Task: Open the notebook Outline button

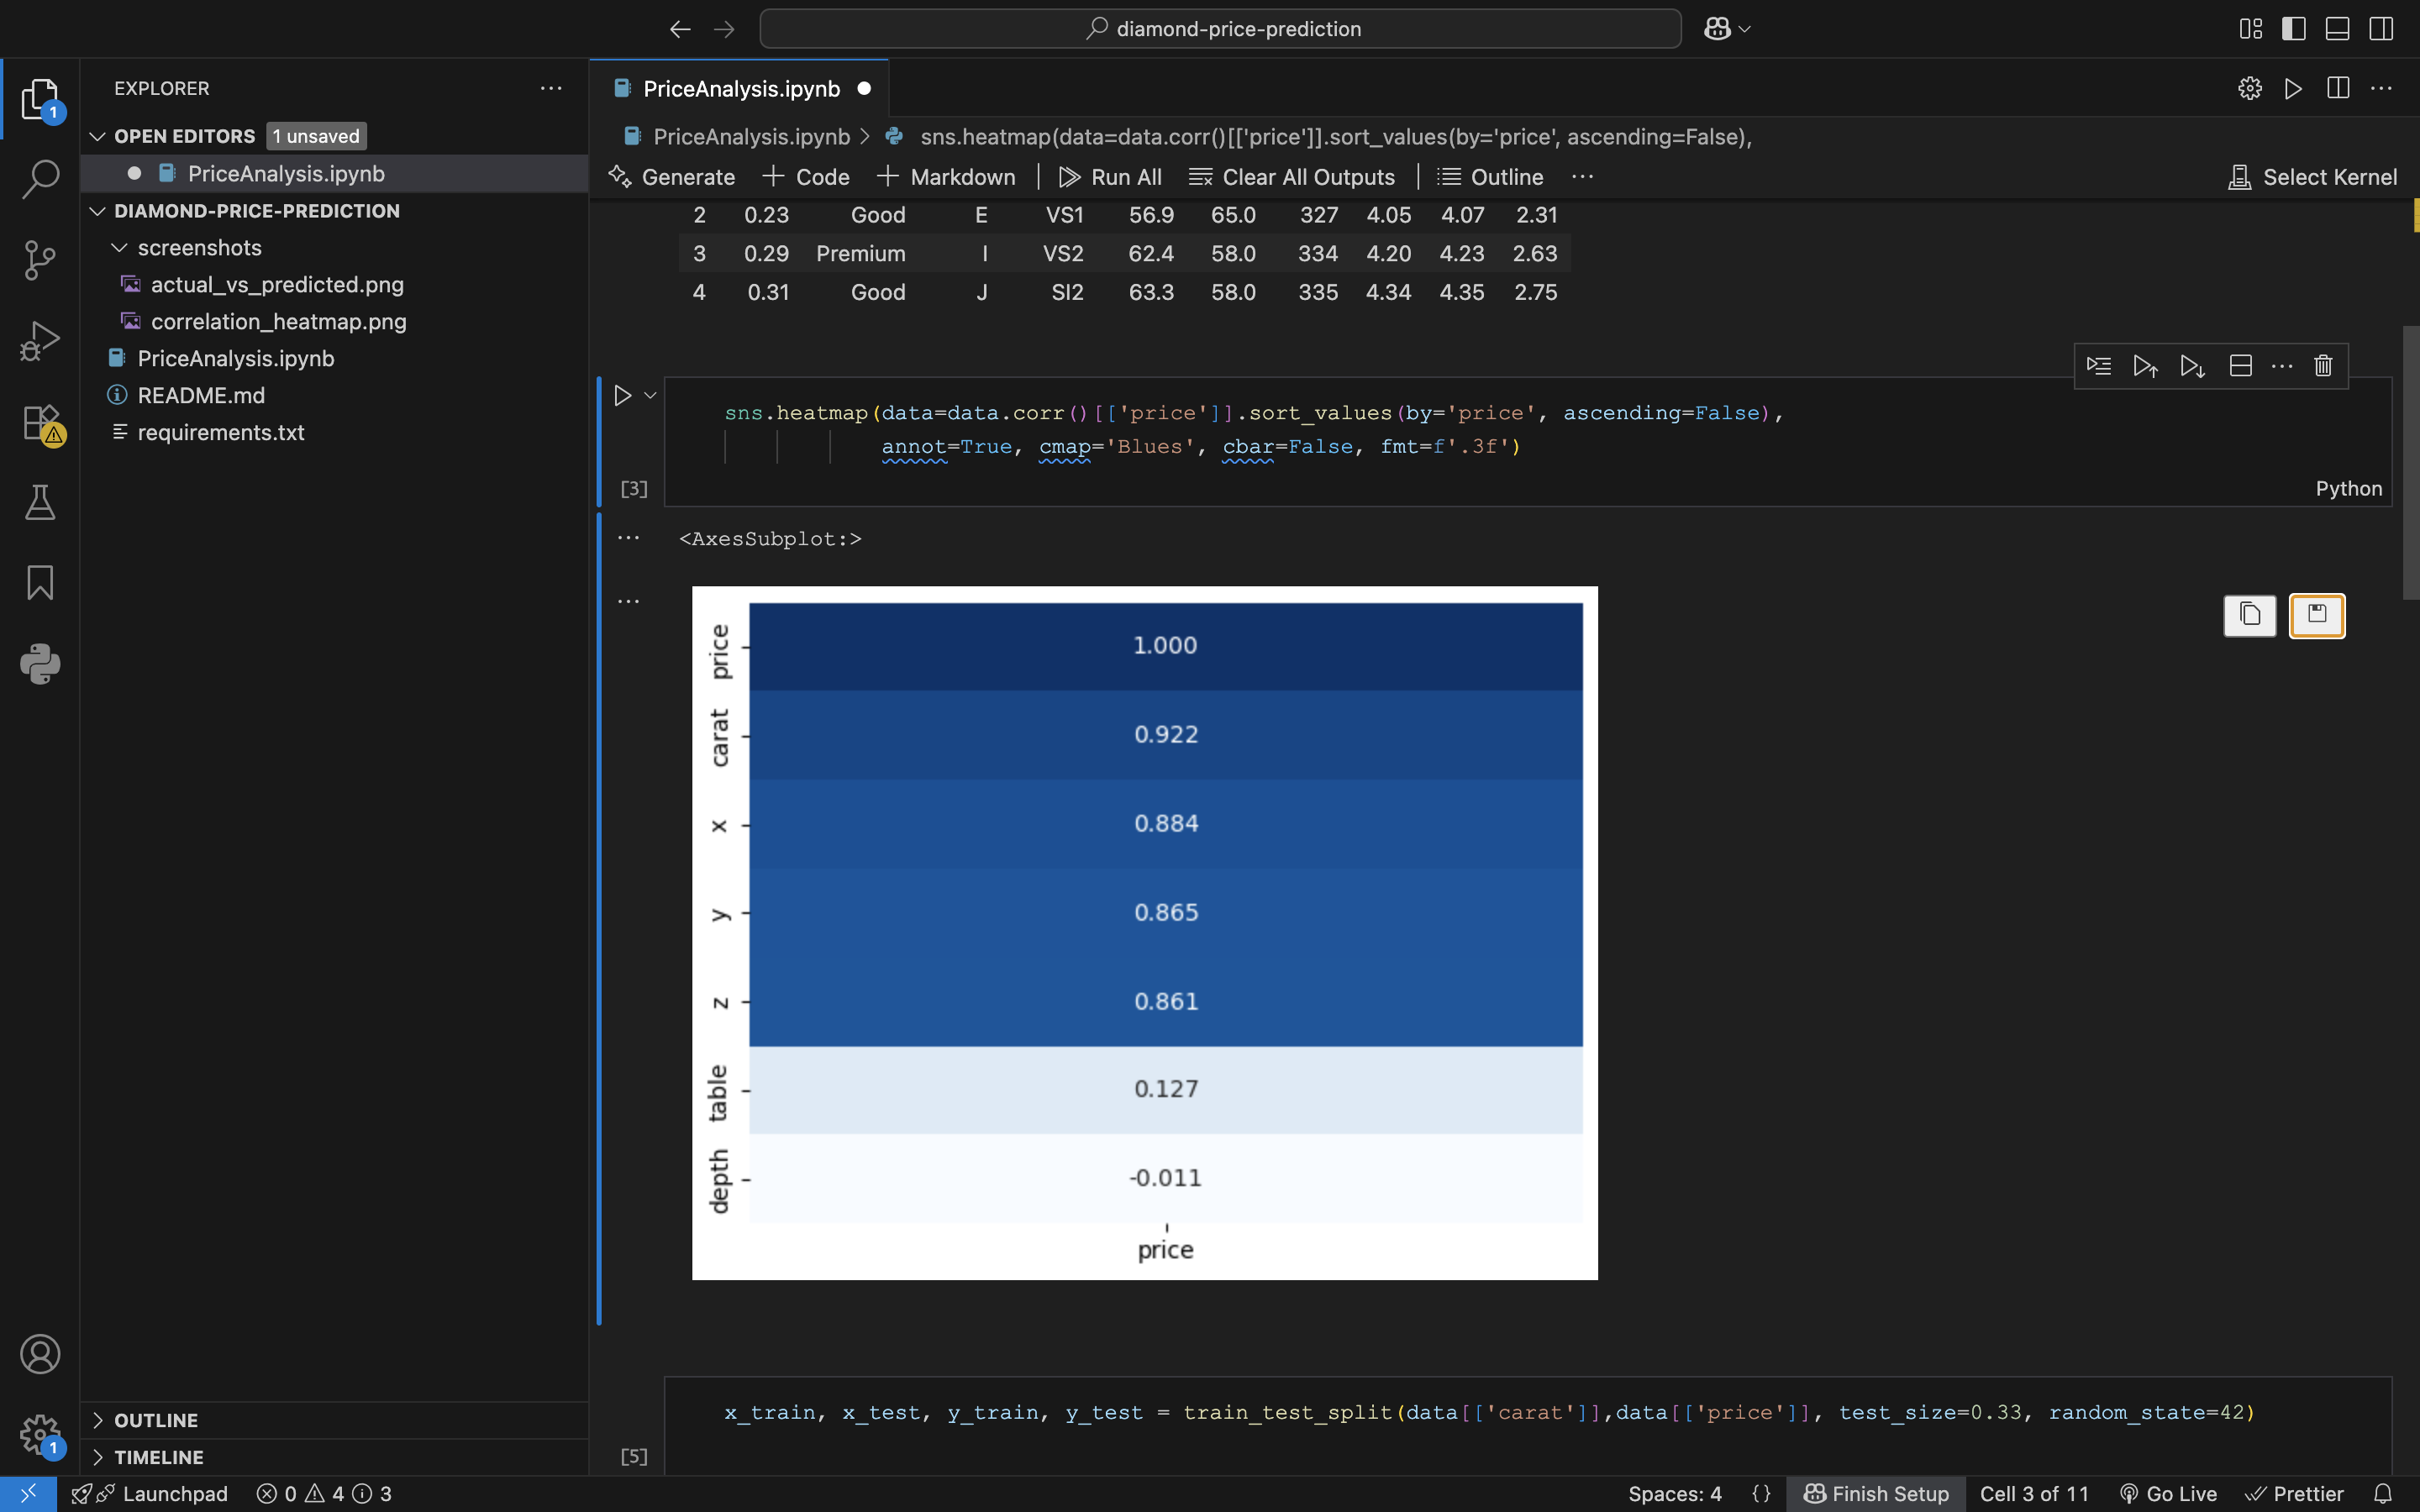Action: click(1490, 177)
